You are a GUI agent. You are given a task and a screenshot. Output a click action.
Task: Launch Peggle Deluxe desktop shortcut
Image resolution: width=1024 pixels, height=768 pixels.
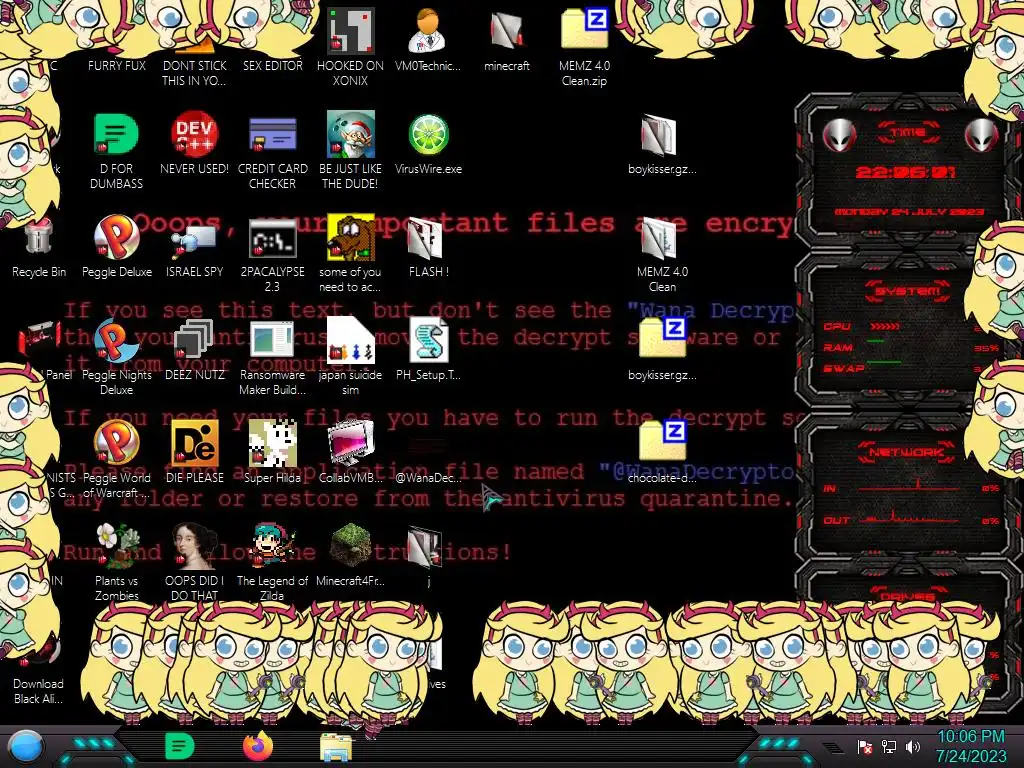point(117,246)
